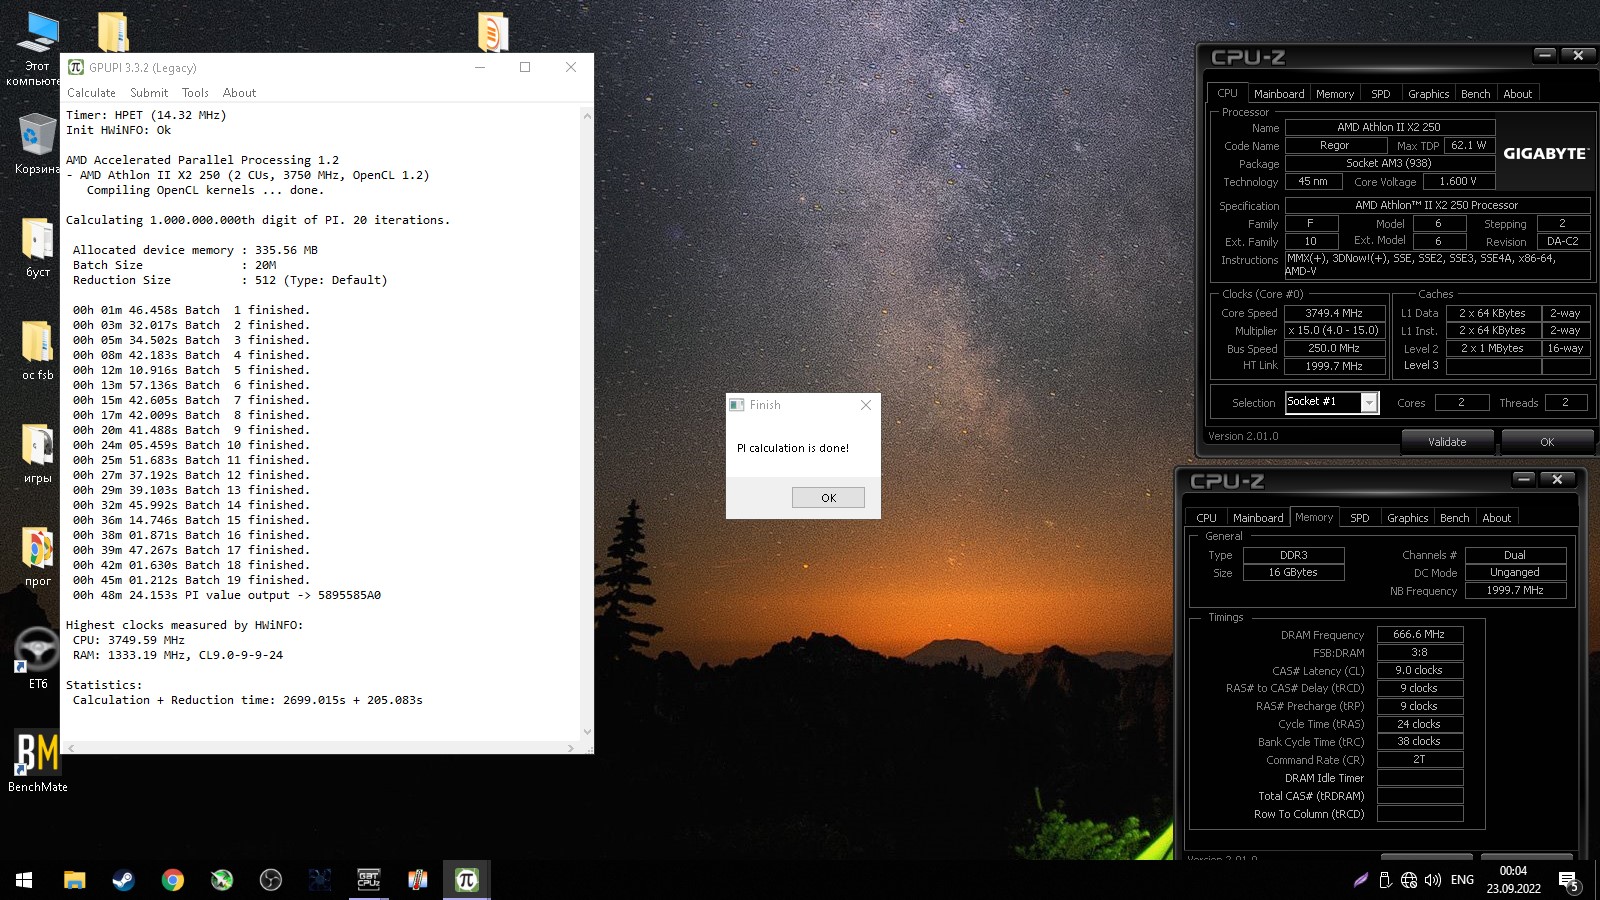Open the About menu in GPUPI
The image size is (1600, 900).
tap(239, 93)
